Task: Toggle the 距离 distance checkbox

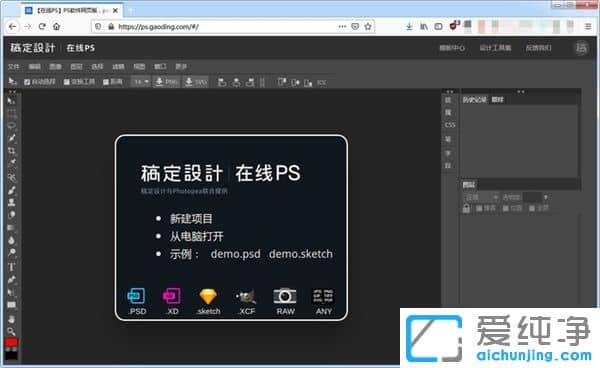Action: [112, 82]
